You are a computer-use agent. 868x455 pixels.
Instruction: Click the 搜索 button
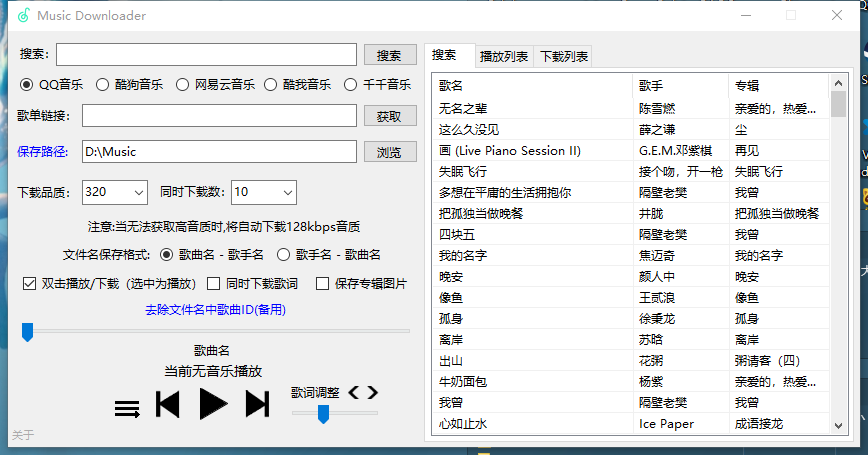pos(390,55)
